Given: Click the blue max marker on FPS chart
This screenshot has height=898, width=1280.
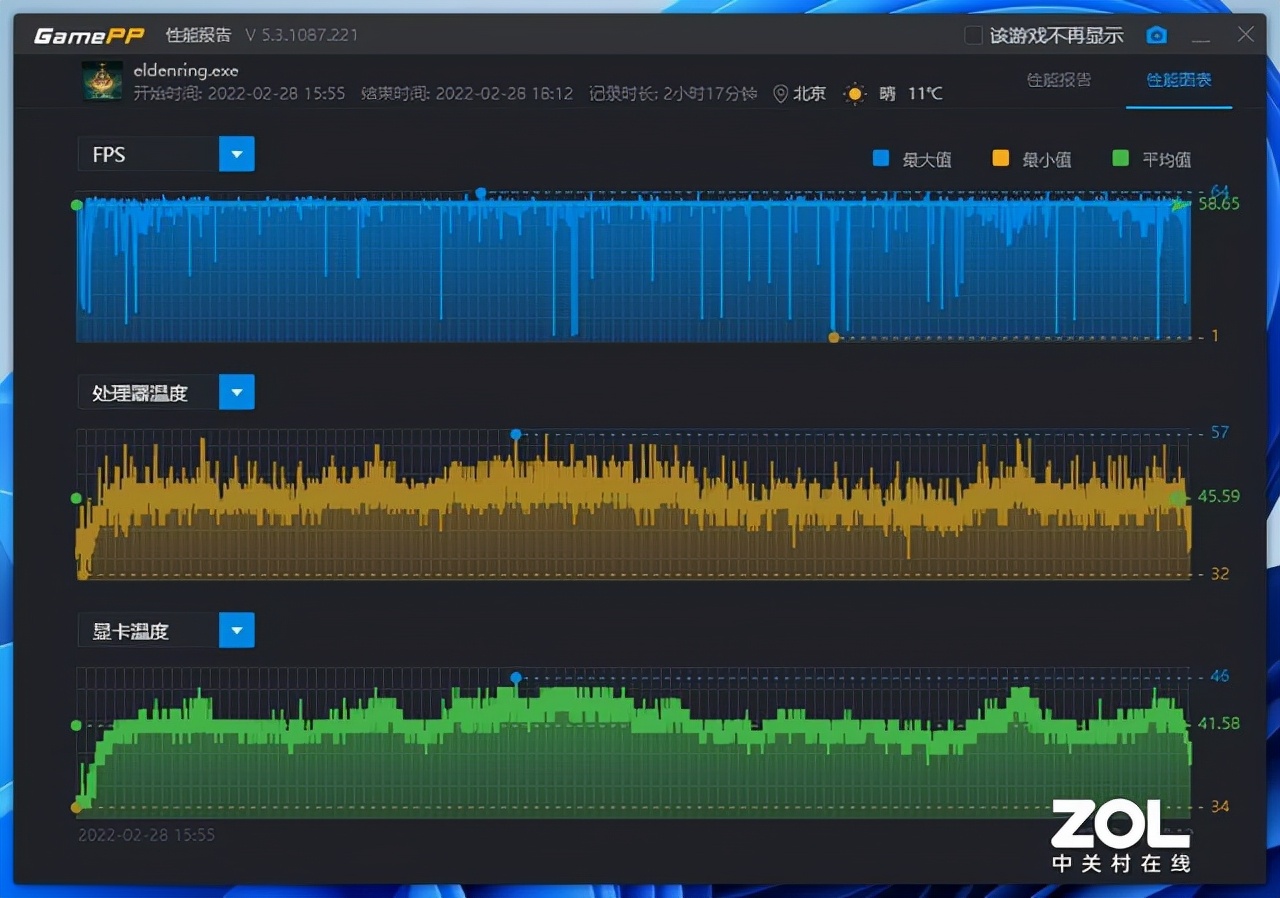Looking at the screenshot, I should pyautogui.click(x=481, y=192).
